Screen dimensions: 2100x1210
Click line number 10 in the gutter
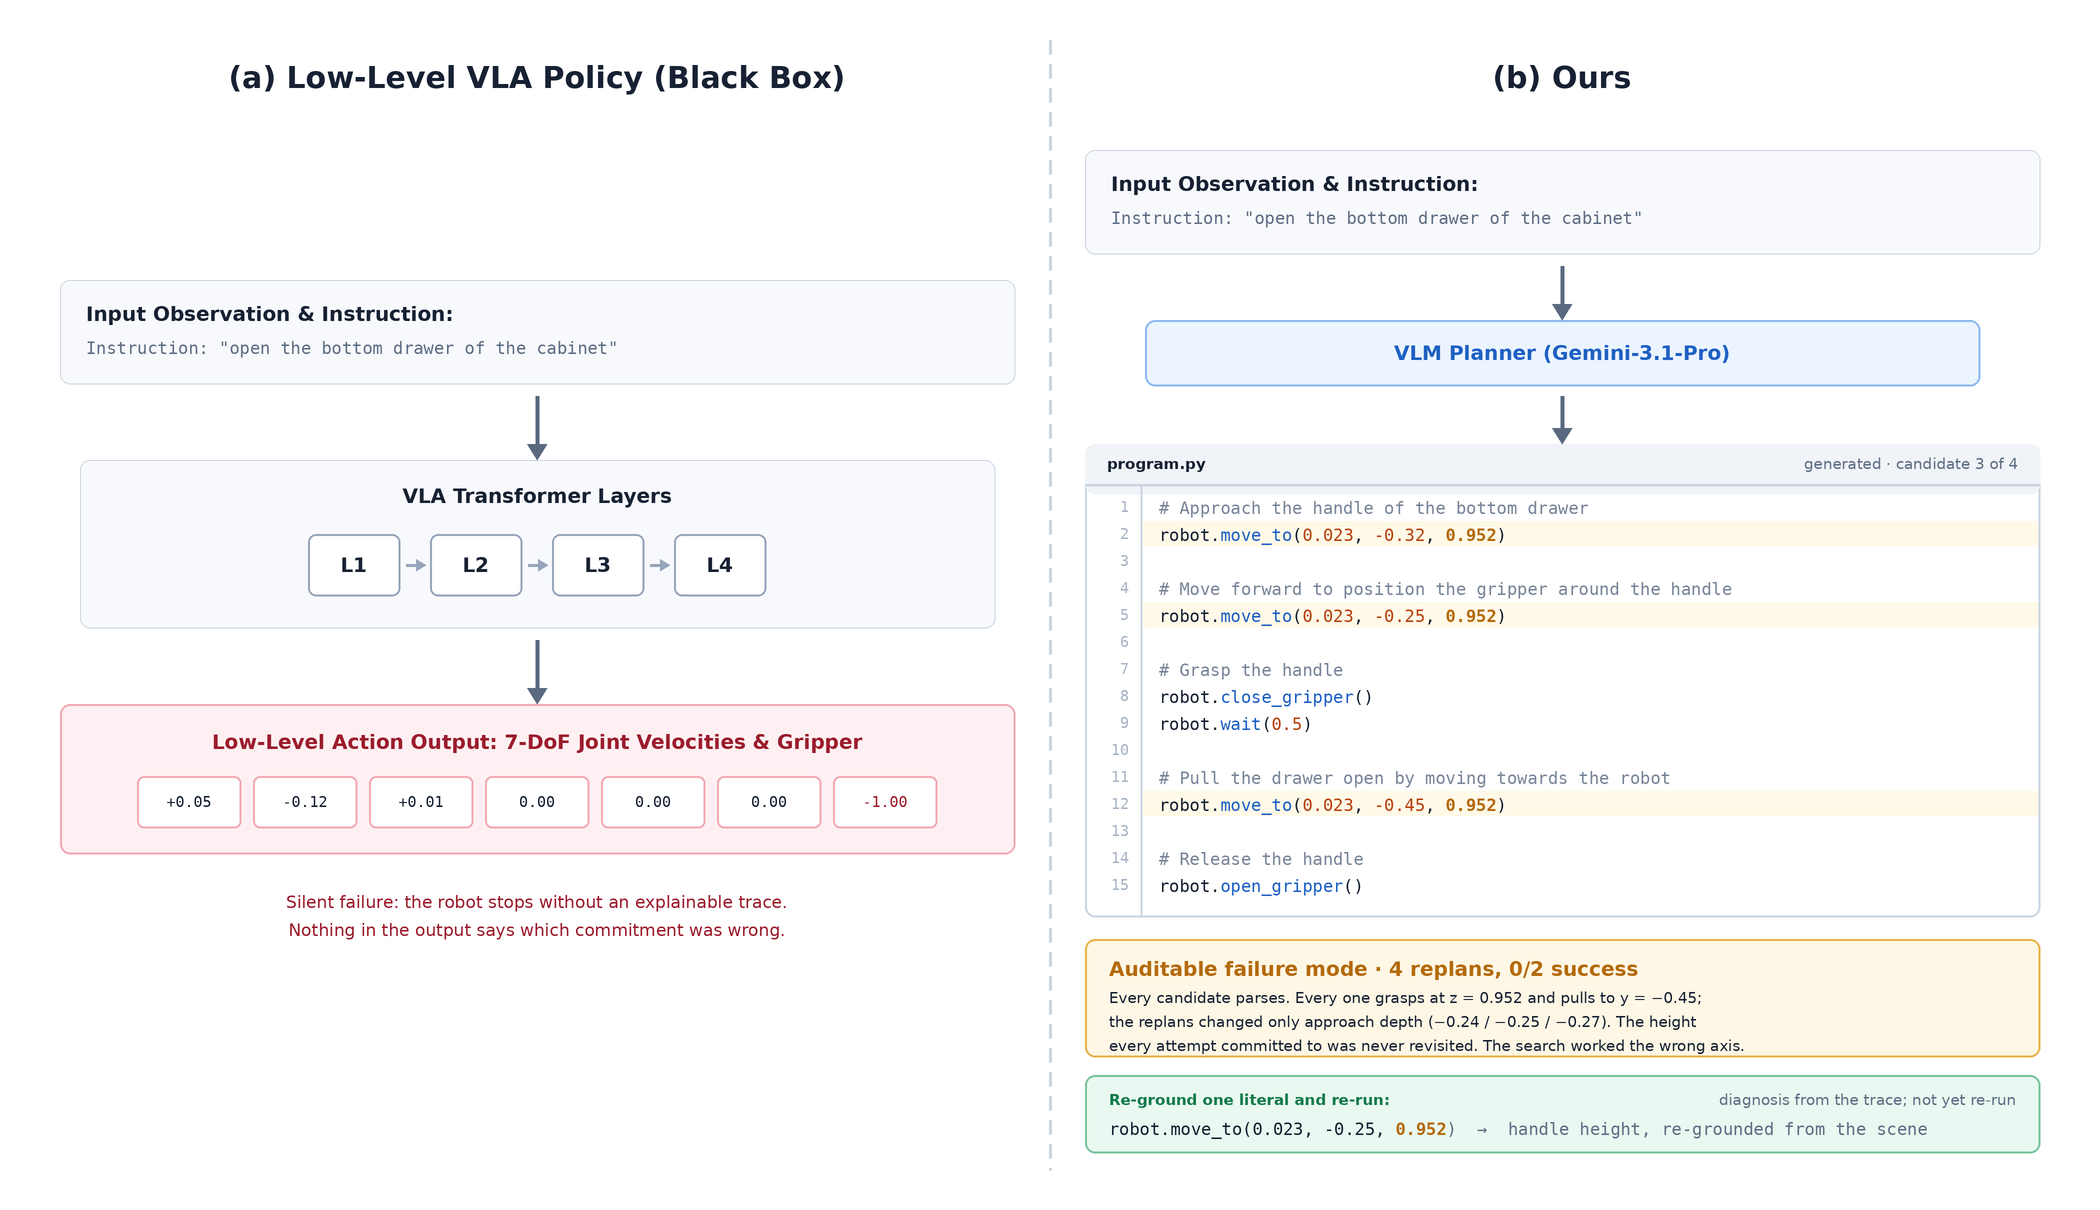[1120, 750]
